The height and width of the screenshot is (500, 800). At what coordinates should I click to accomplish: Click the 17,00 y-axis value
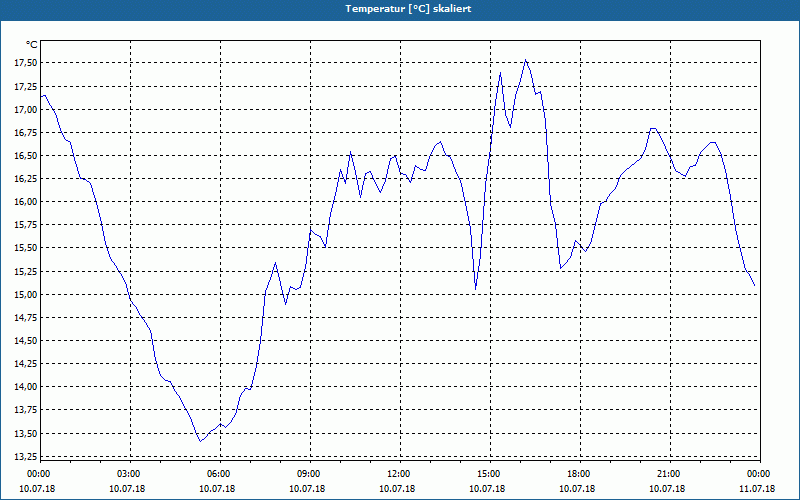pos(25,109)
